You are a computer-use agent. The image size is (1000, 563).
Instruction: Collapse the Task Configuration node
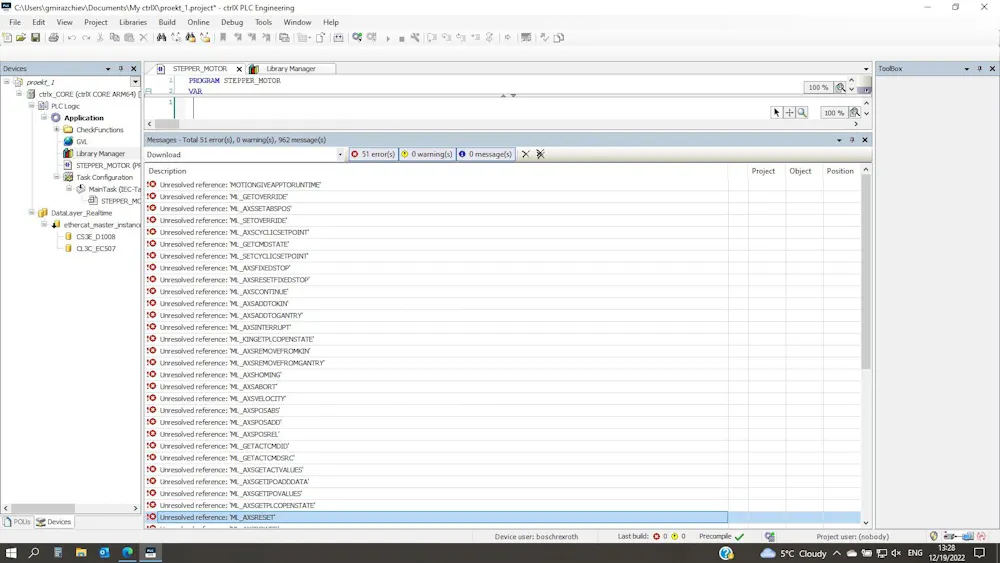pyautogui.click(x=57, y=177)
